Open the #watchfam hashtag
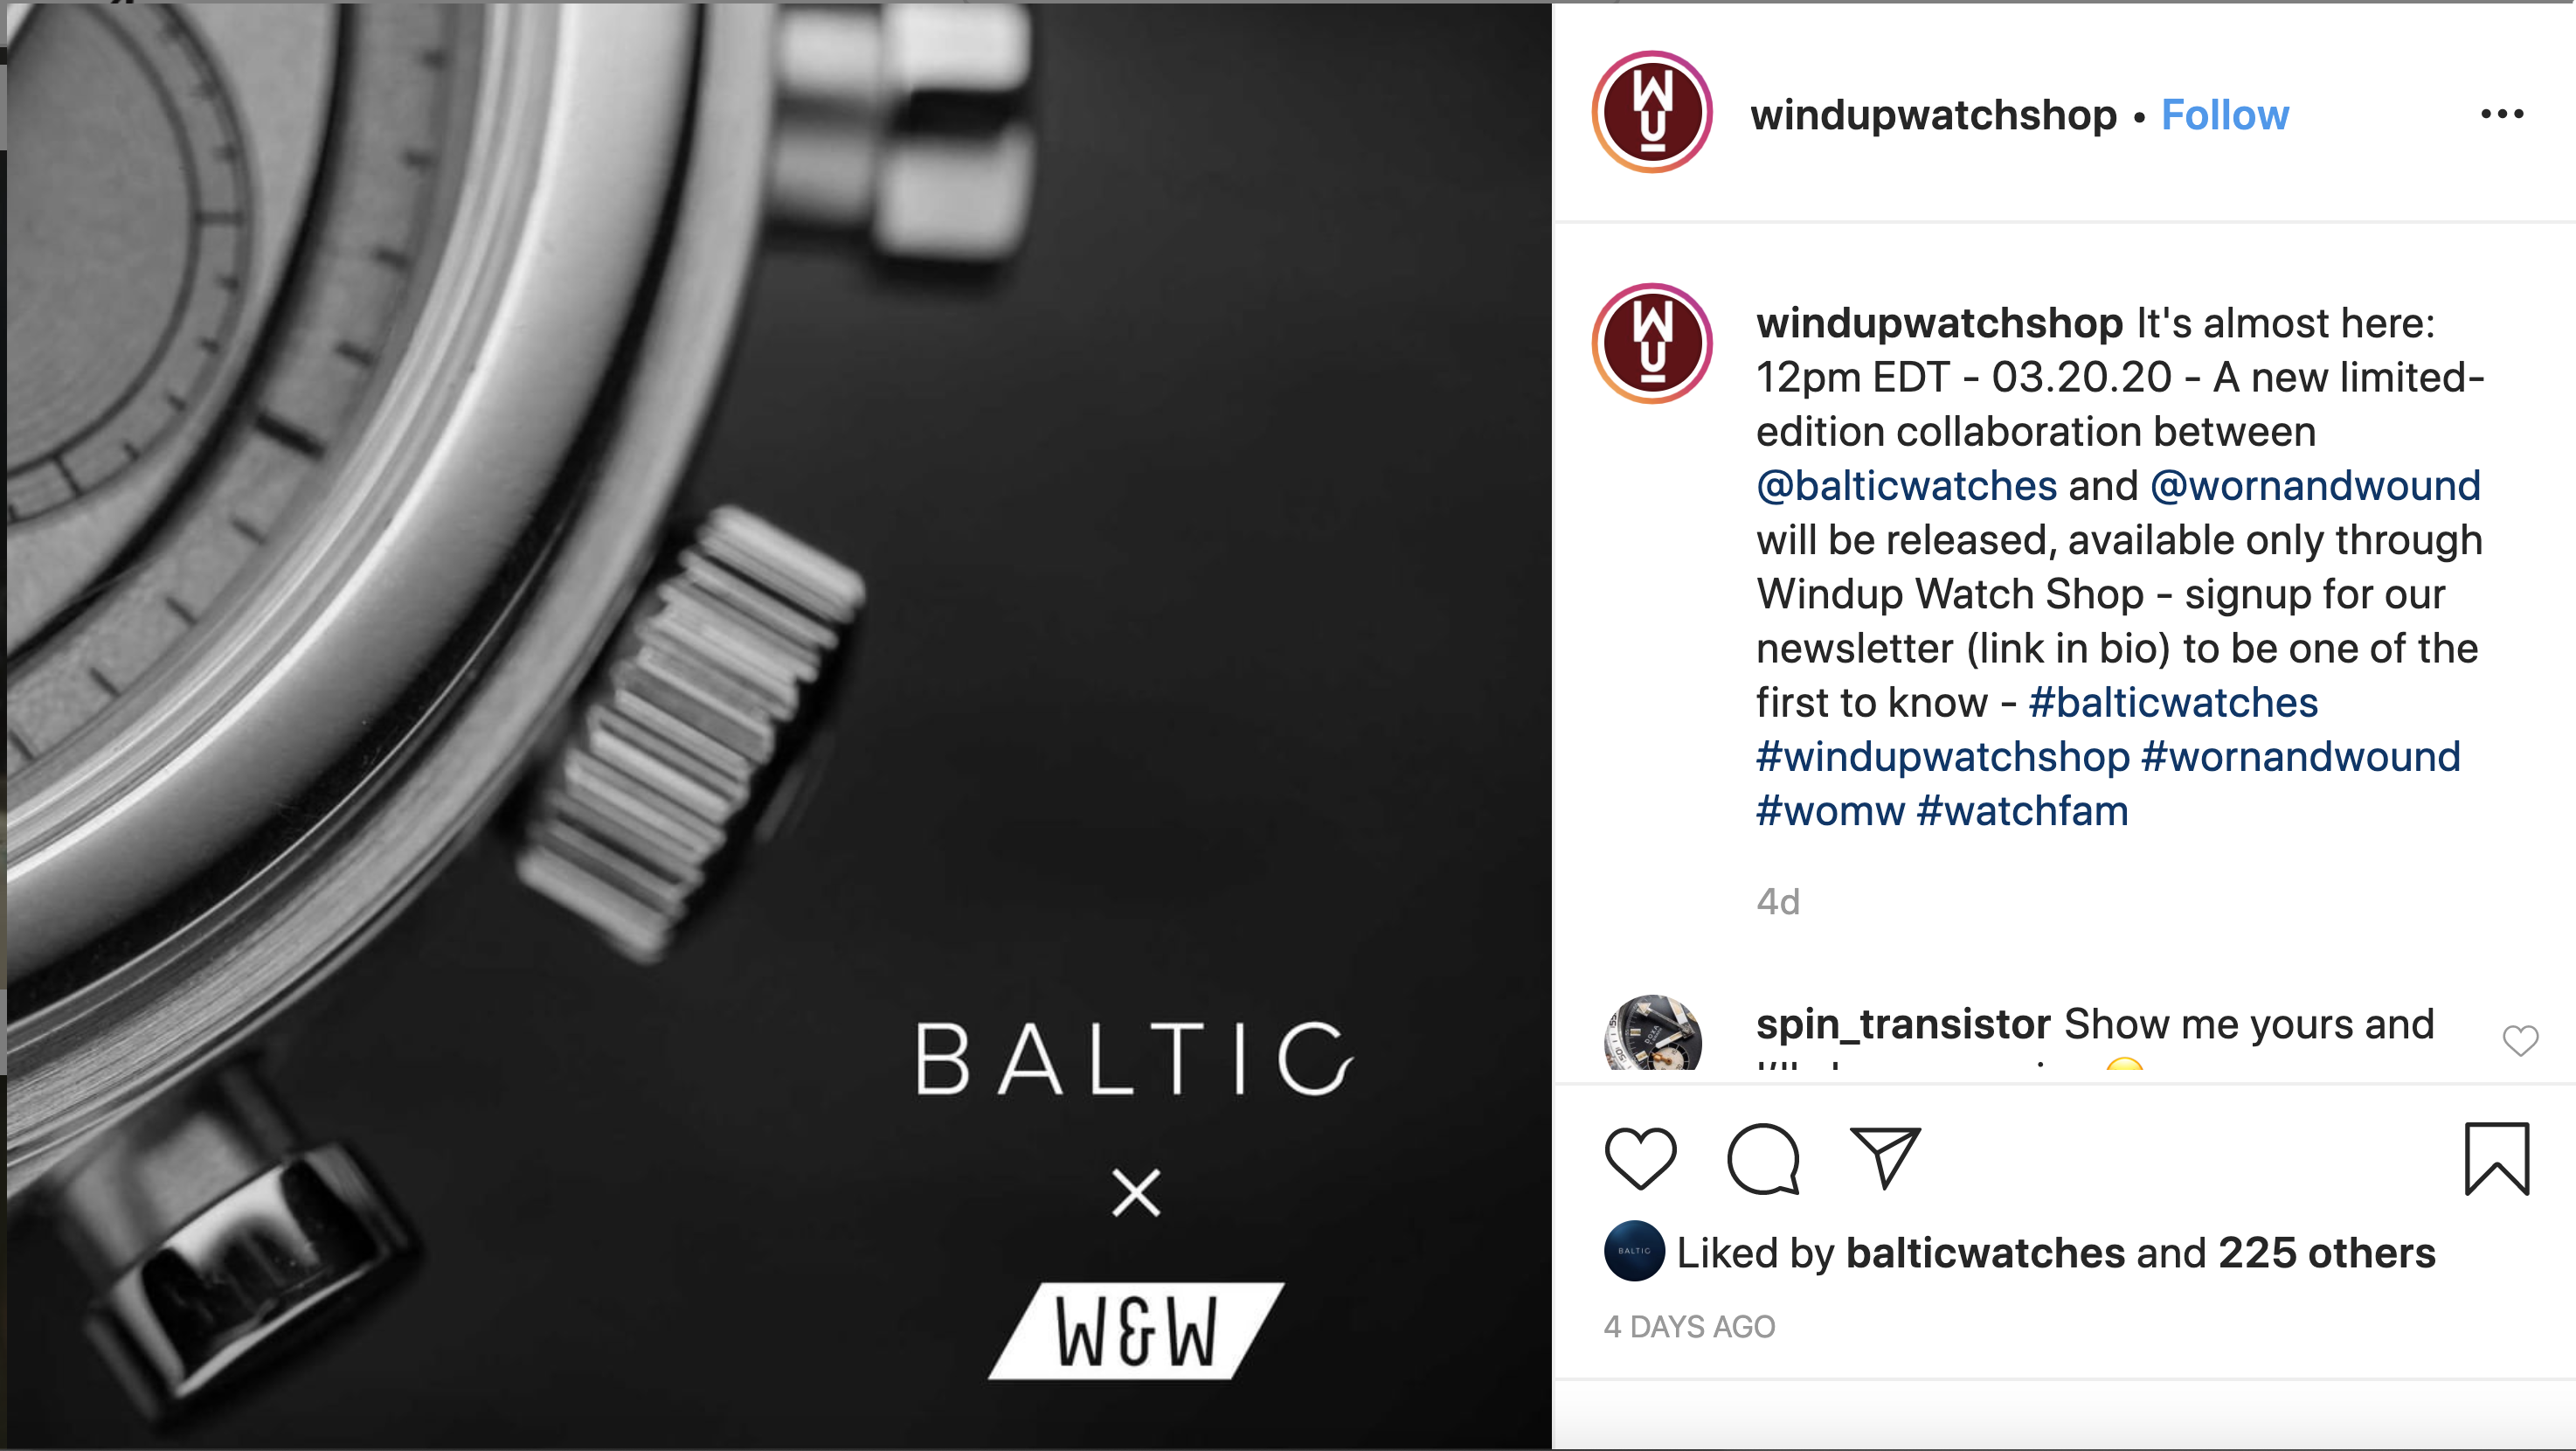This screenshot has height=1451, width=2576. (2022, 811)
